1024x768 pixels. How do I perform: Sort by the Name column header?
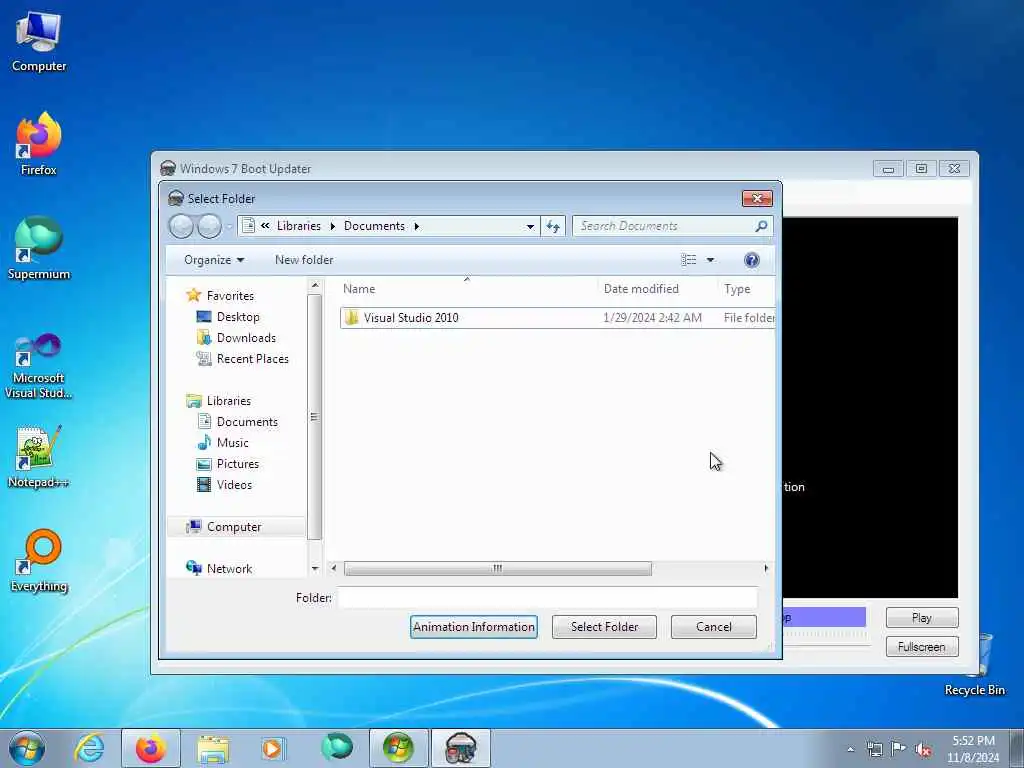click(x=468, y=289)
